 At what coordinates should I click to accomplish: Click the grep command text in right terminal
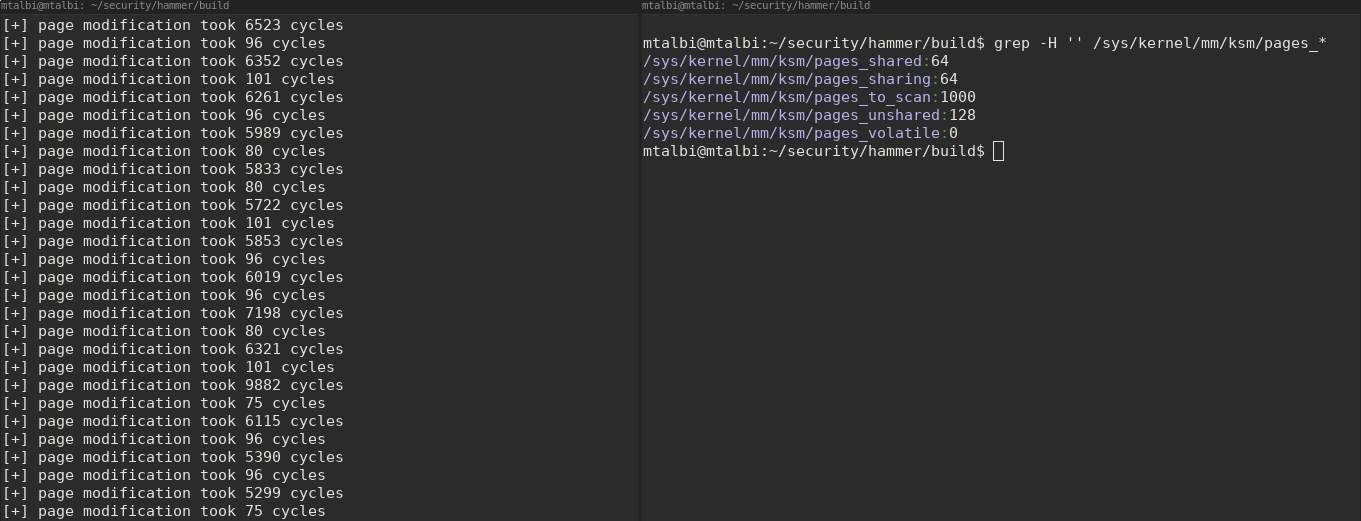pyautogui.click(x=1160, y=43)
